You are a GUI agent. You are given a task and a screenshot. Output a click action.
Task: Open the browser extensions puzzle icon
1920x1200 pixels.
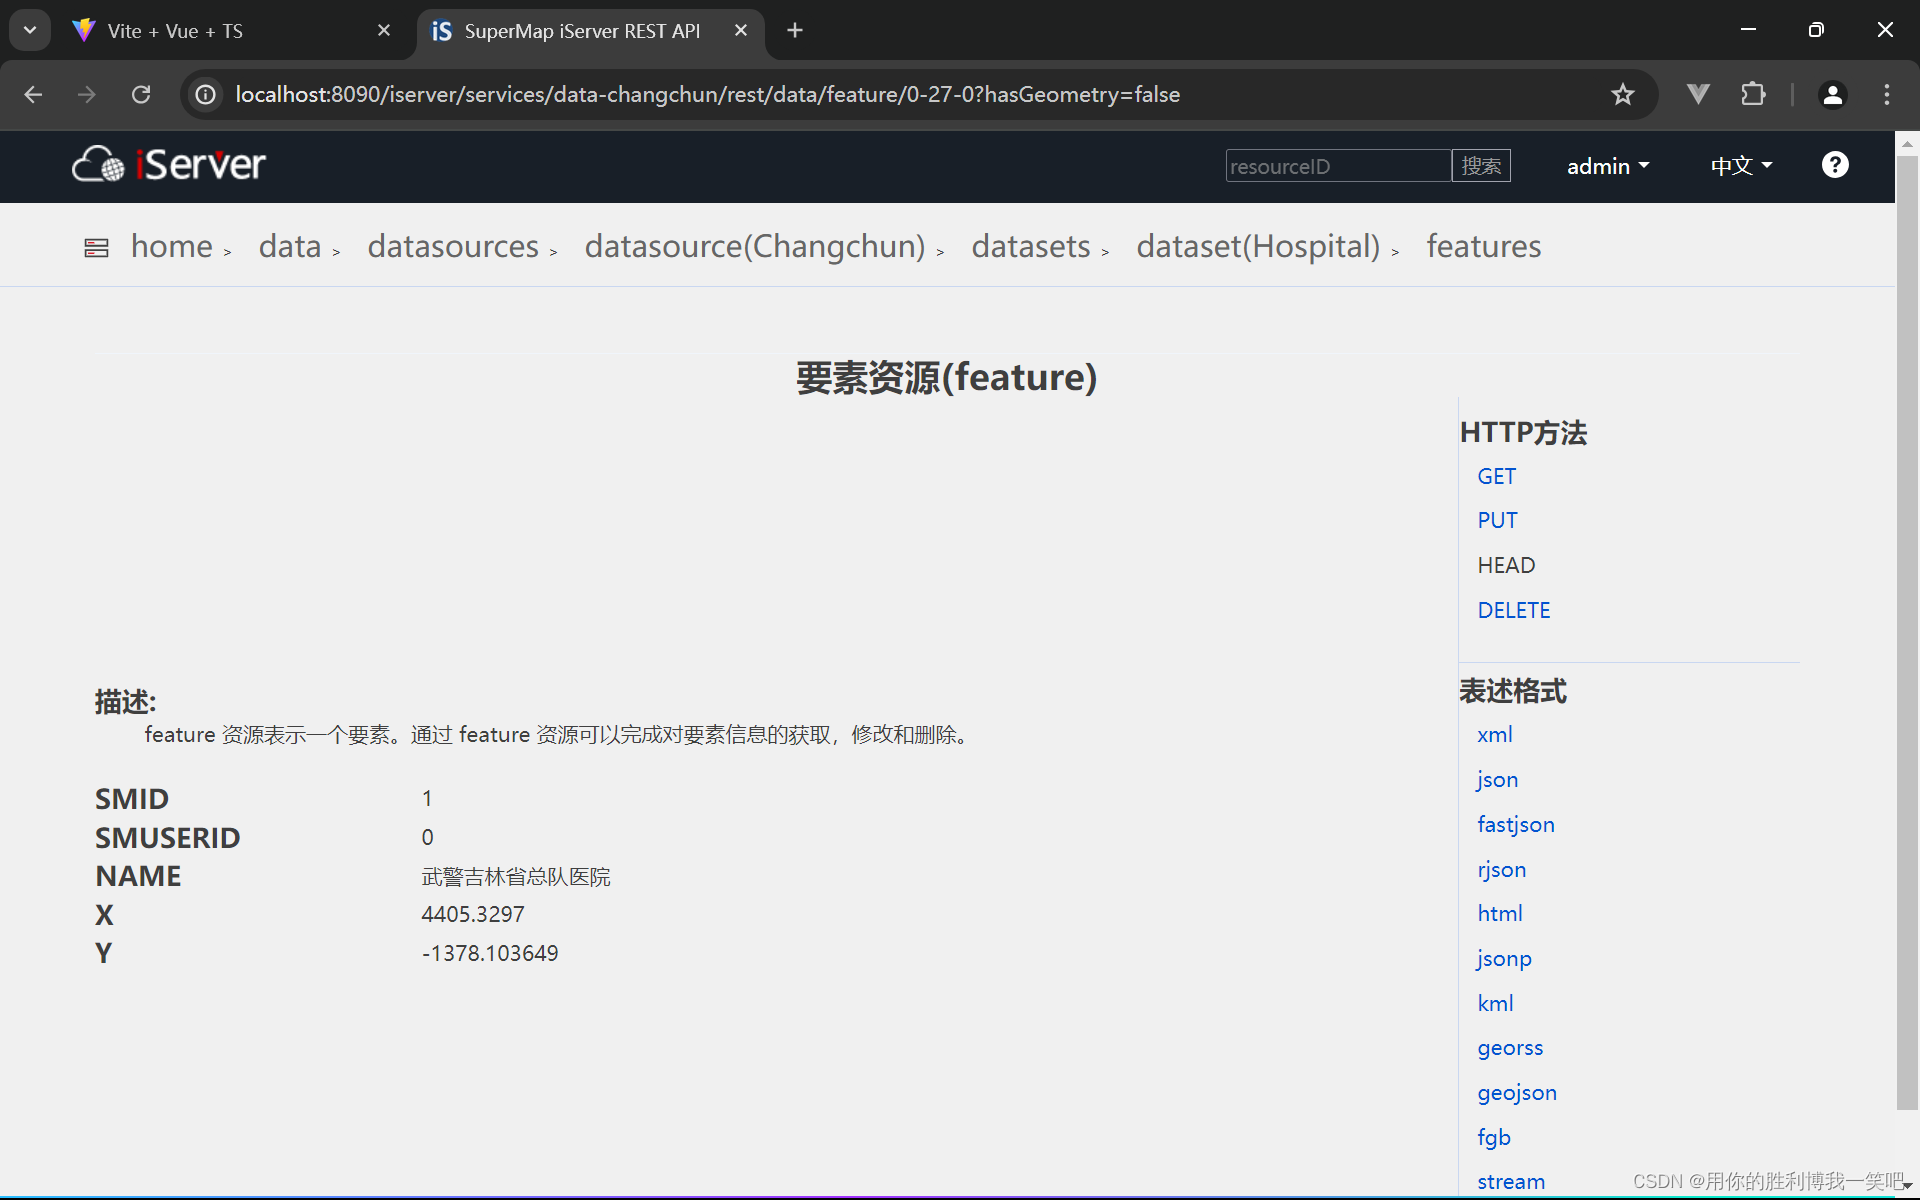coord(1753,94)
